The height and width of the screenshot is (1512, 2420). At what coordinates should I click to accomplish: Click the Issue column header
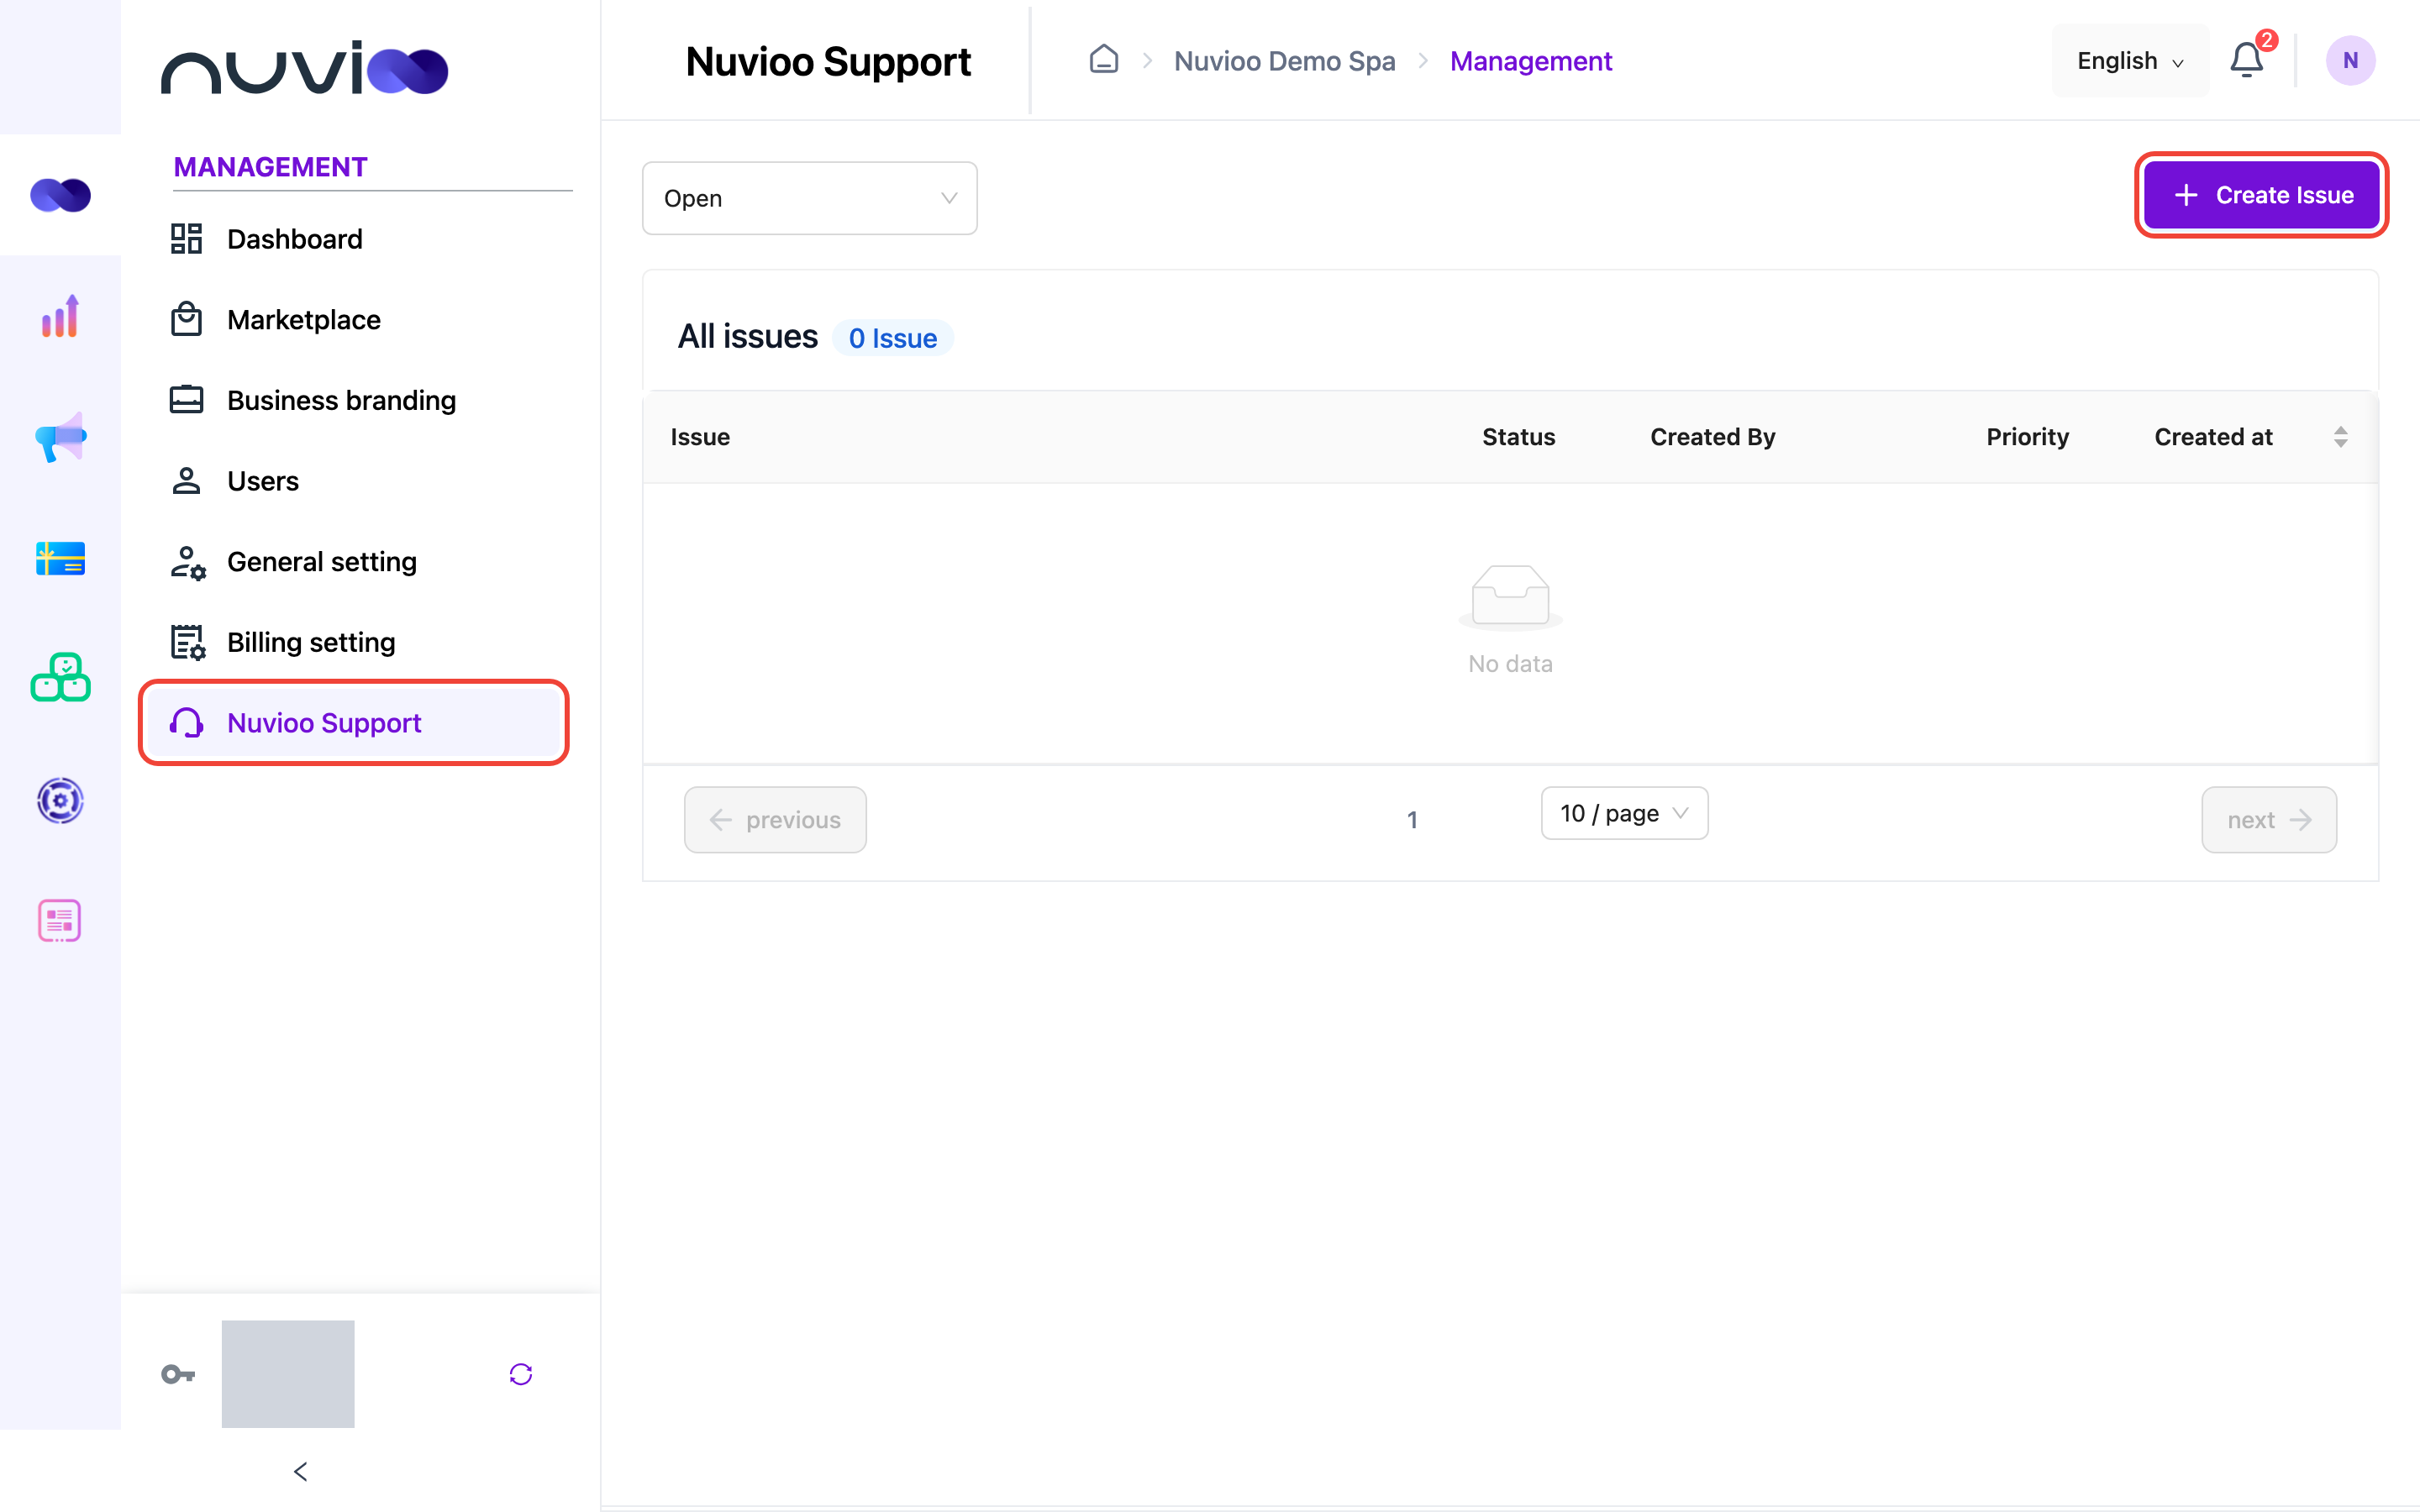700,437
